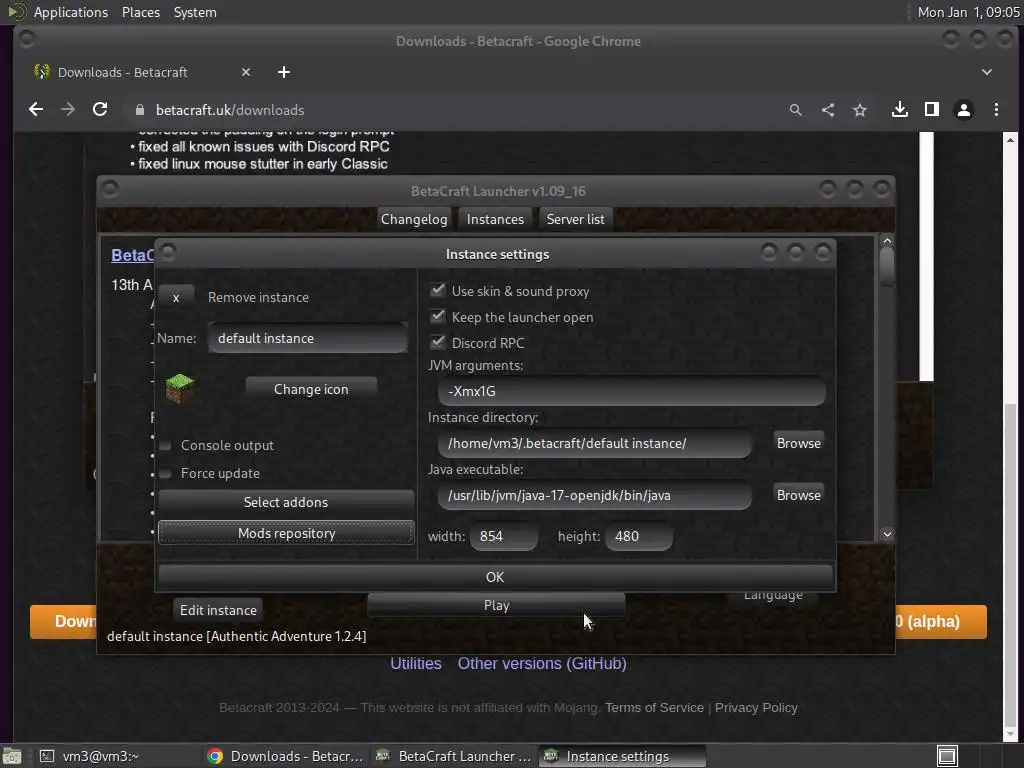Browse for the Java executable
1024x768 pixels.
(x=798, y=495)
